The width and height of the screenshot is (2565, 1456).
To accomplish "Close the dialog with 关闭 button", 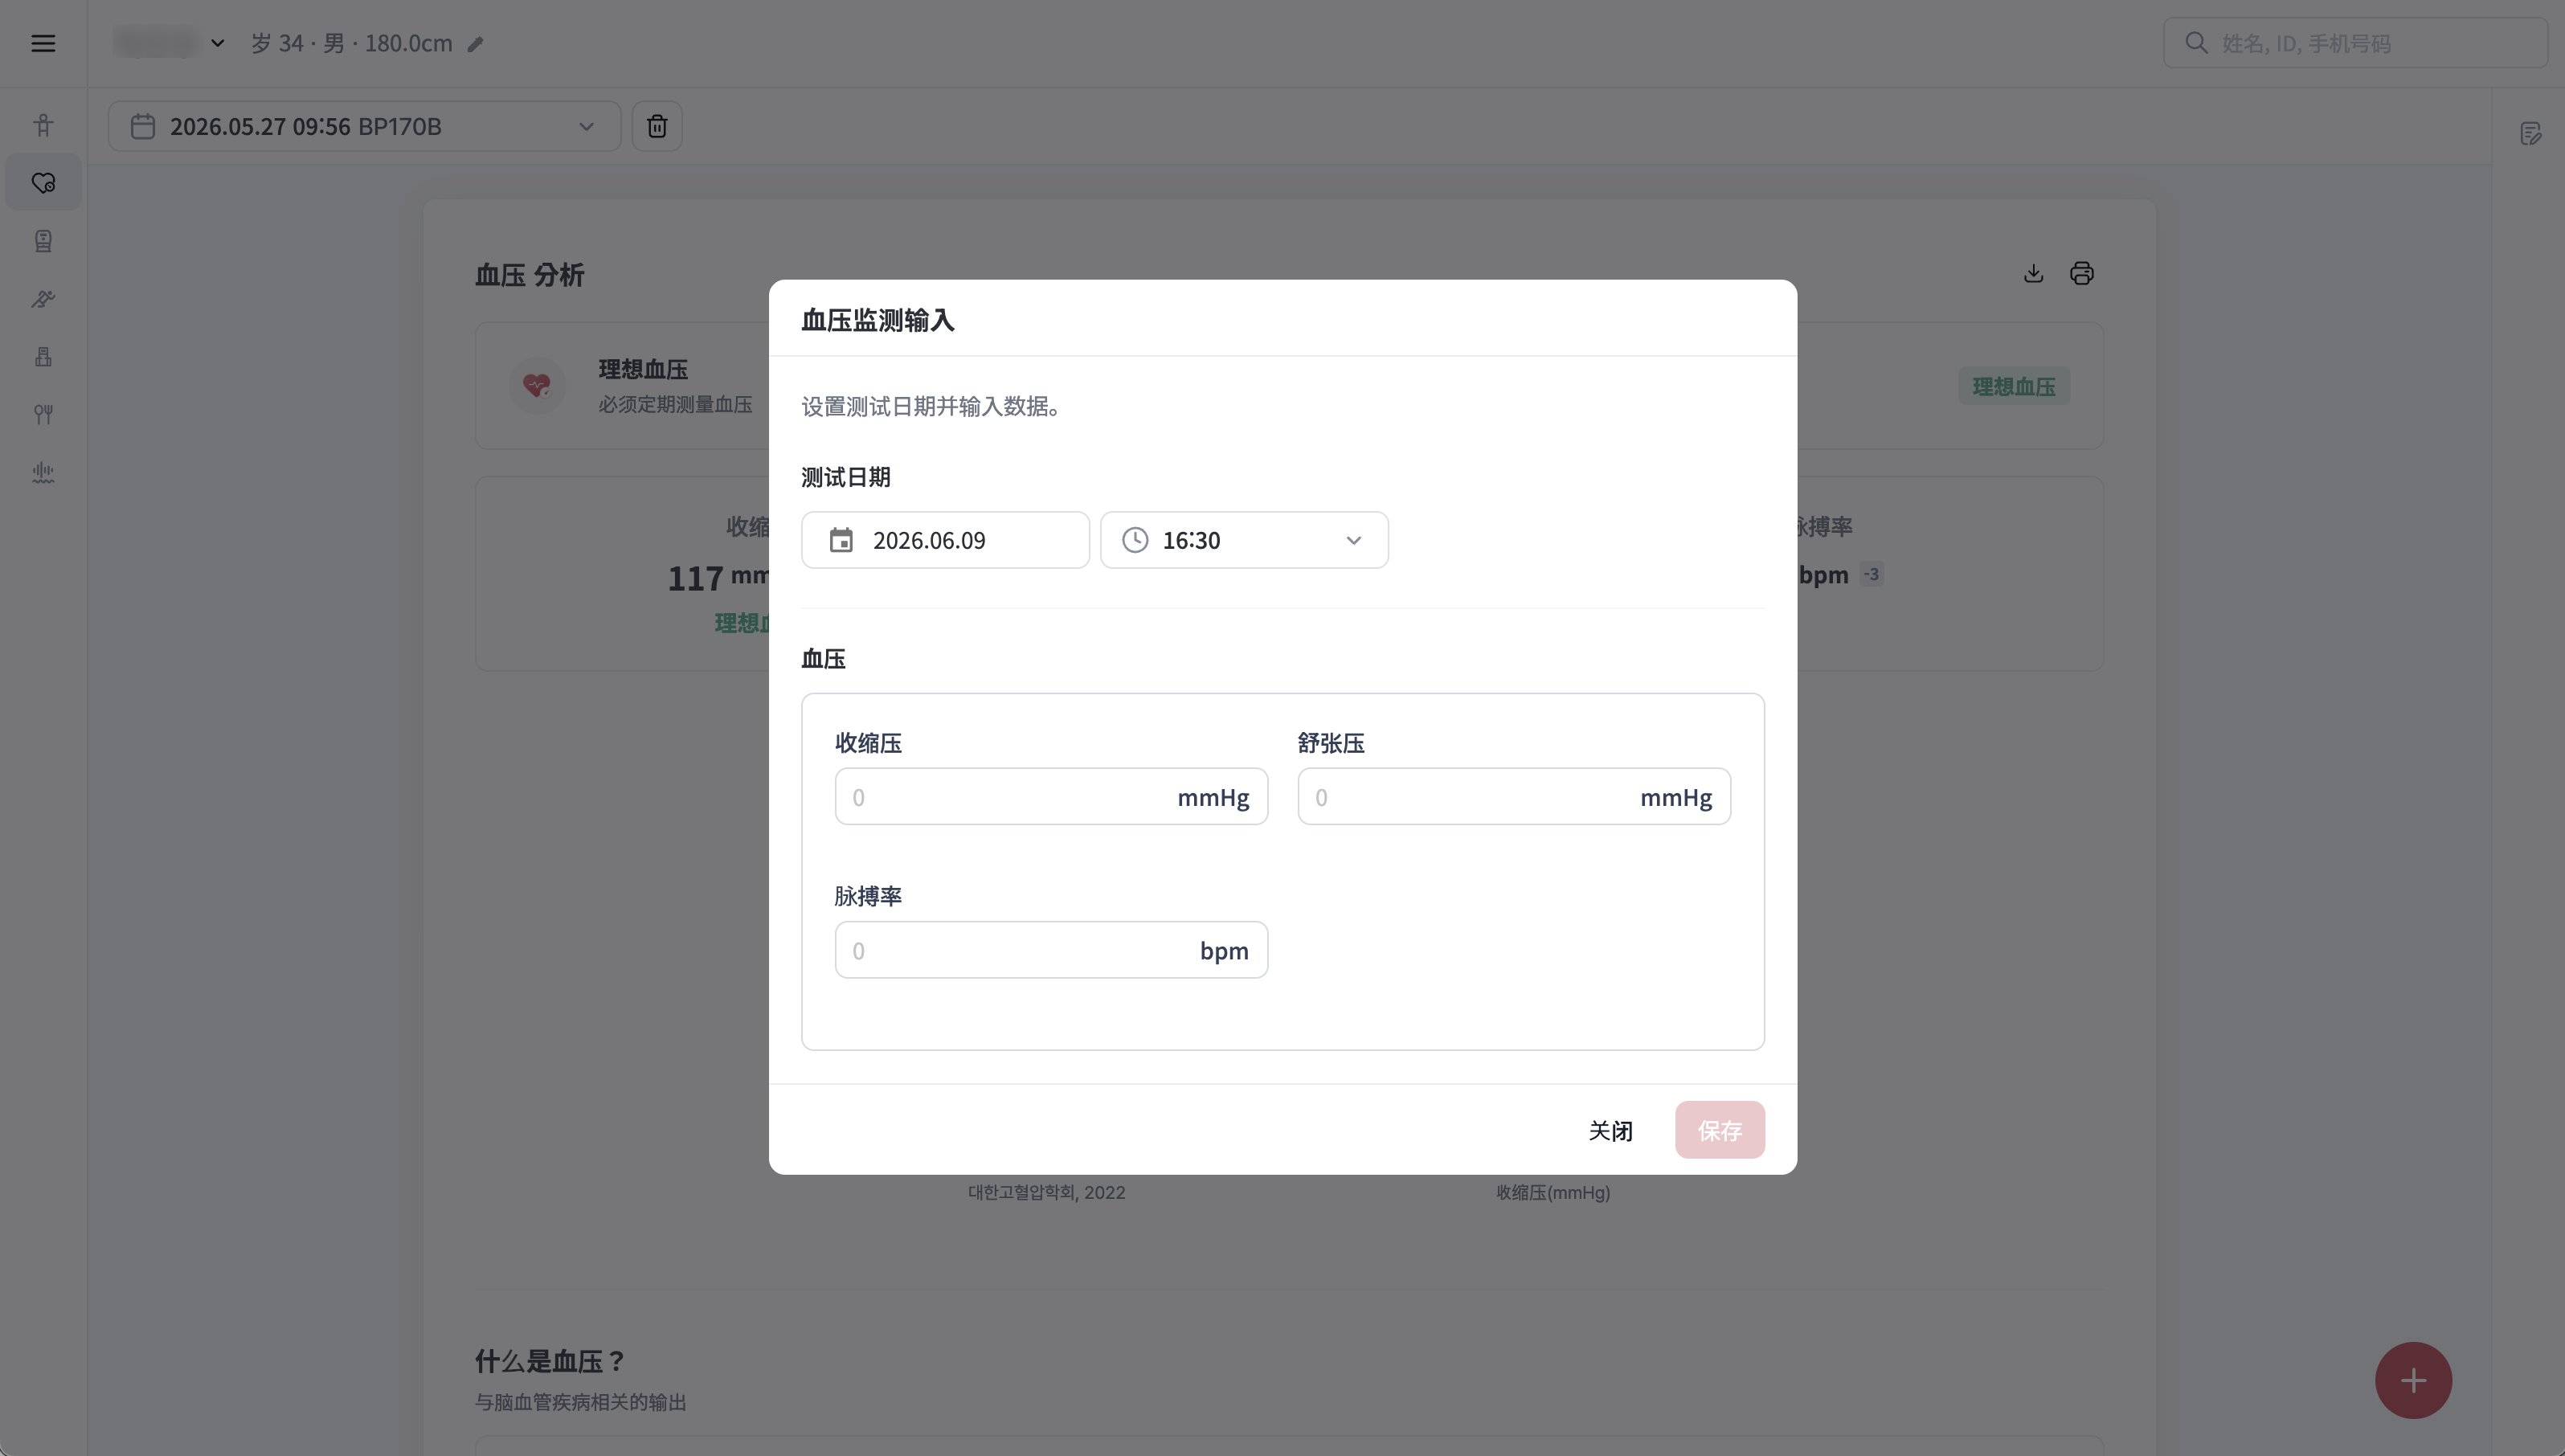I will (x=1611, y=1130).
